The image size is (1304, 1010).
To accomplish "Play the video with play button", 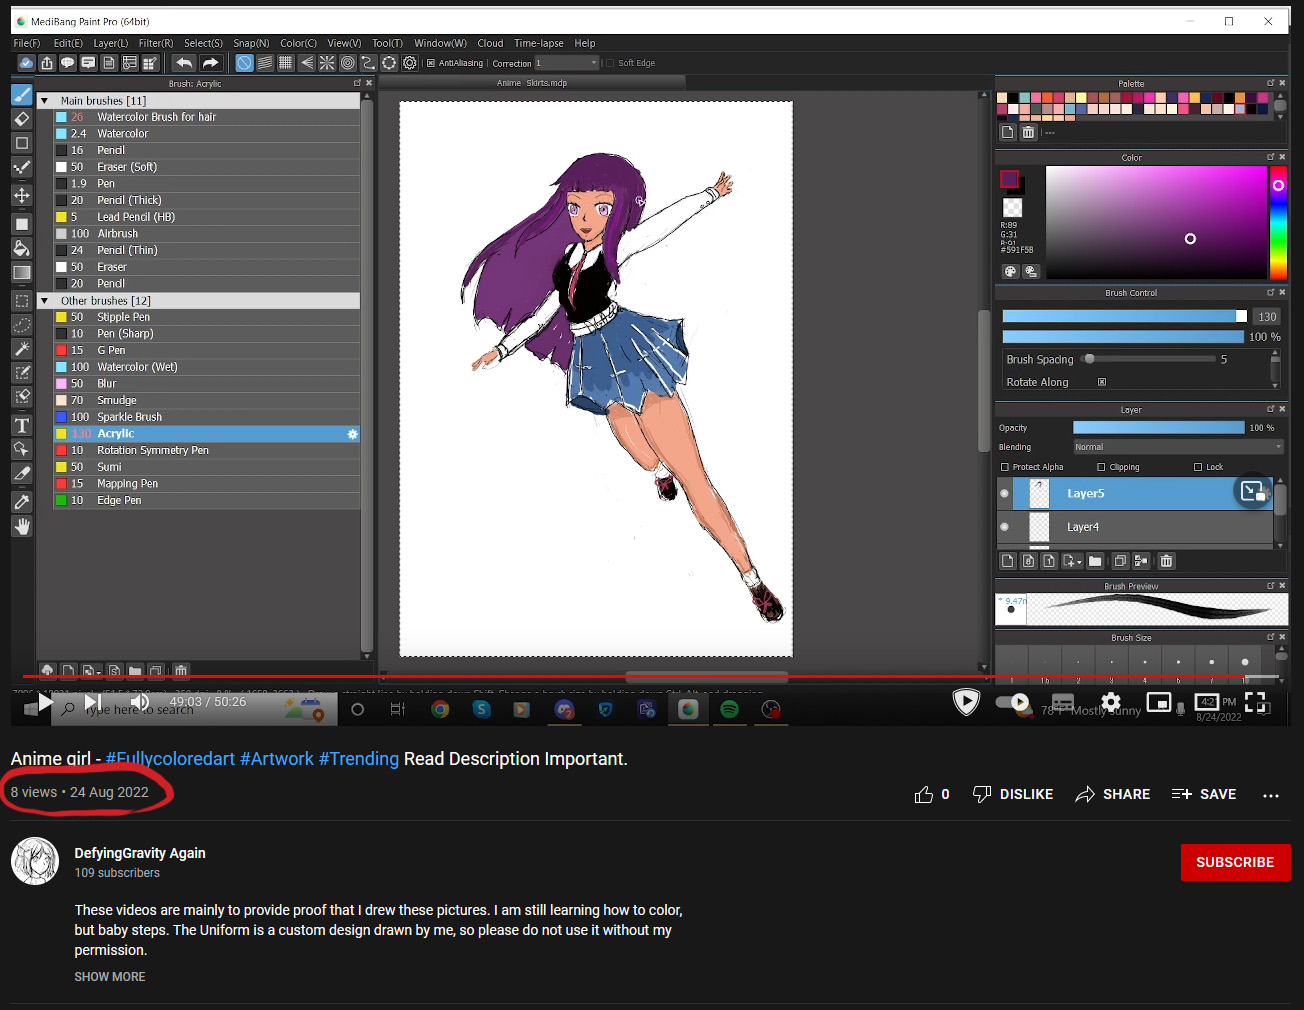I will click(x=45, y=703).
